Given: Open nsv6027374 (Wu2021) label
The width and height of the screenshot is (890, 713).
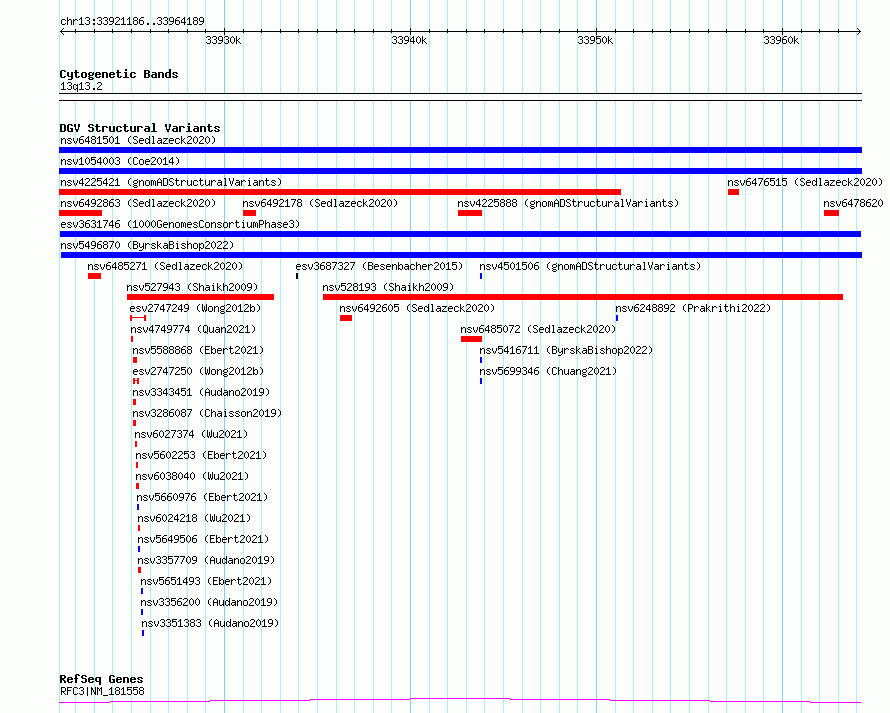Looking at the screenshot, I should coord(191,434).
